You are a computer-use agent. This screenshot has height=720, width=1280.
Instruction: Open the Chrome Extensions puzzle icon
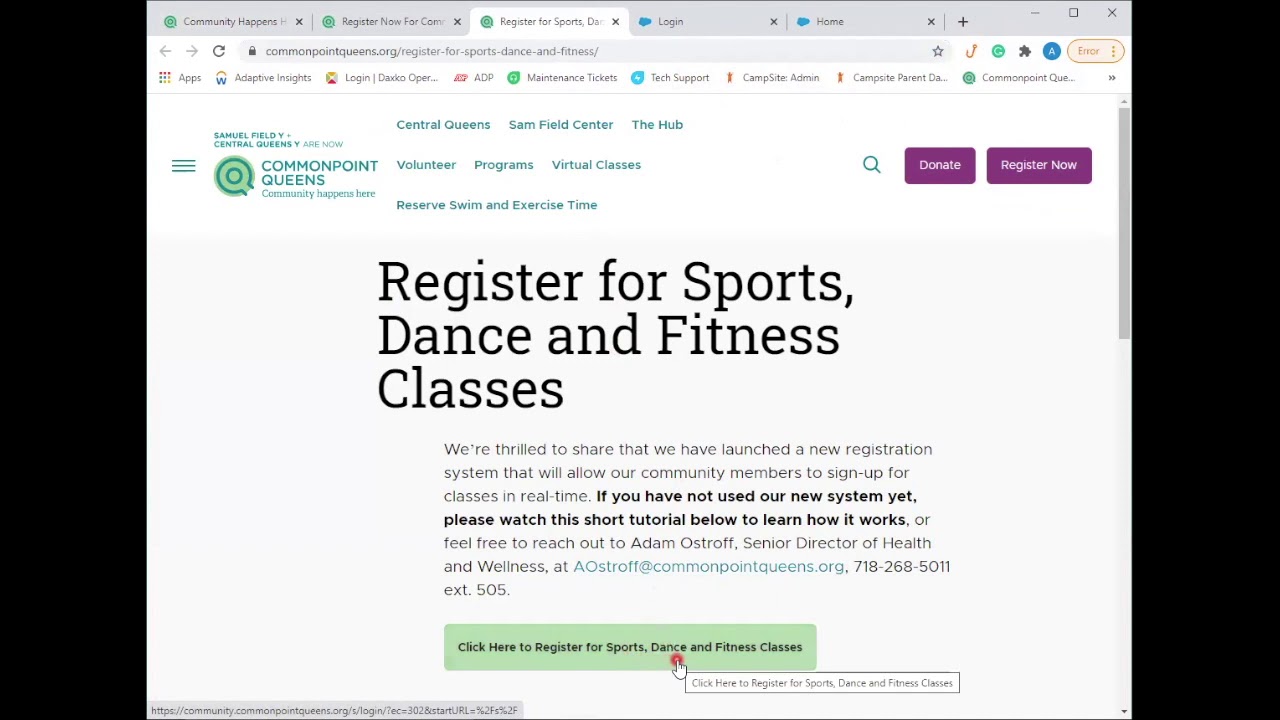[x=1025, y=51]
